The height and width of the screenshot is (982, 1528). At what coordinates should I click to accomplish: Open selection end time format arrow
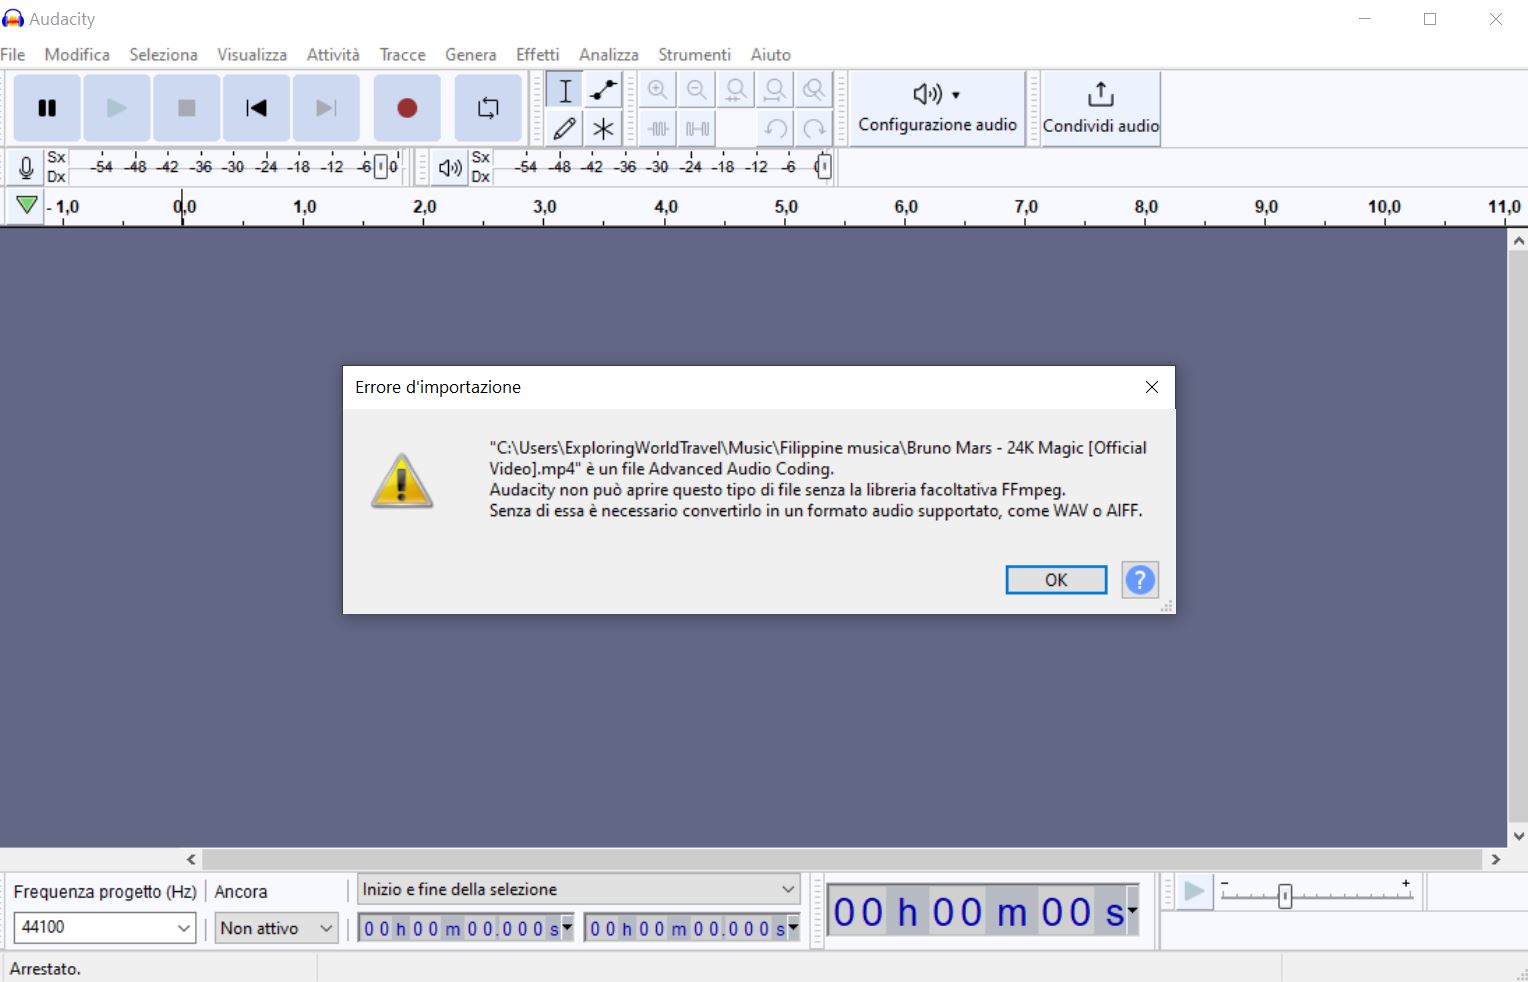pyautogui.click(x=794, y=928)
